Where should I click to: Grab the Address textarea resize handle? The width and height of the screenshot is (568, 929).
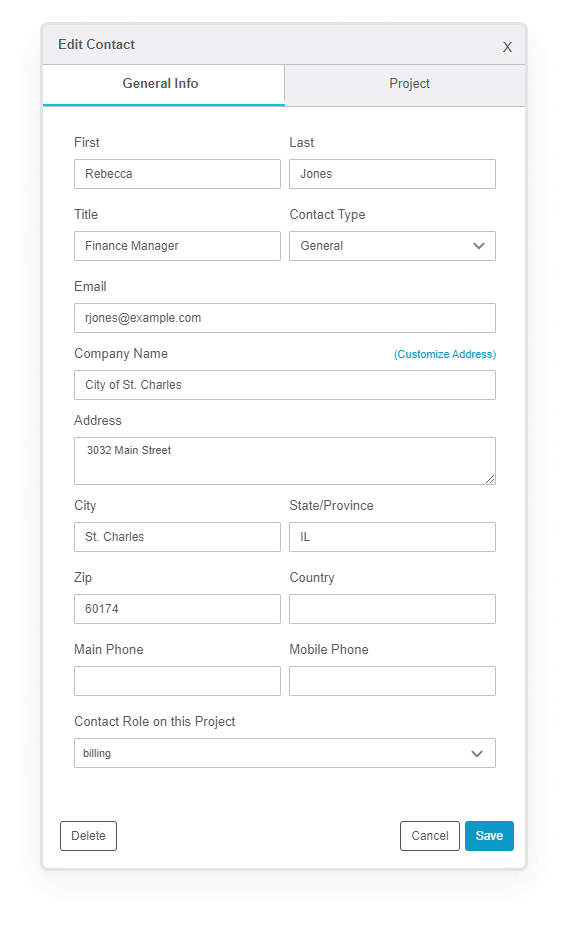[490, 479]
